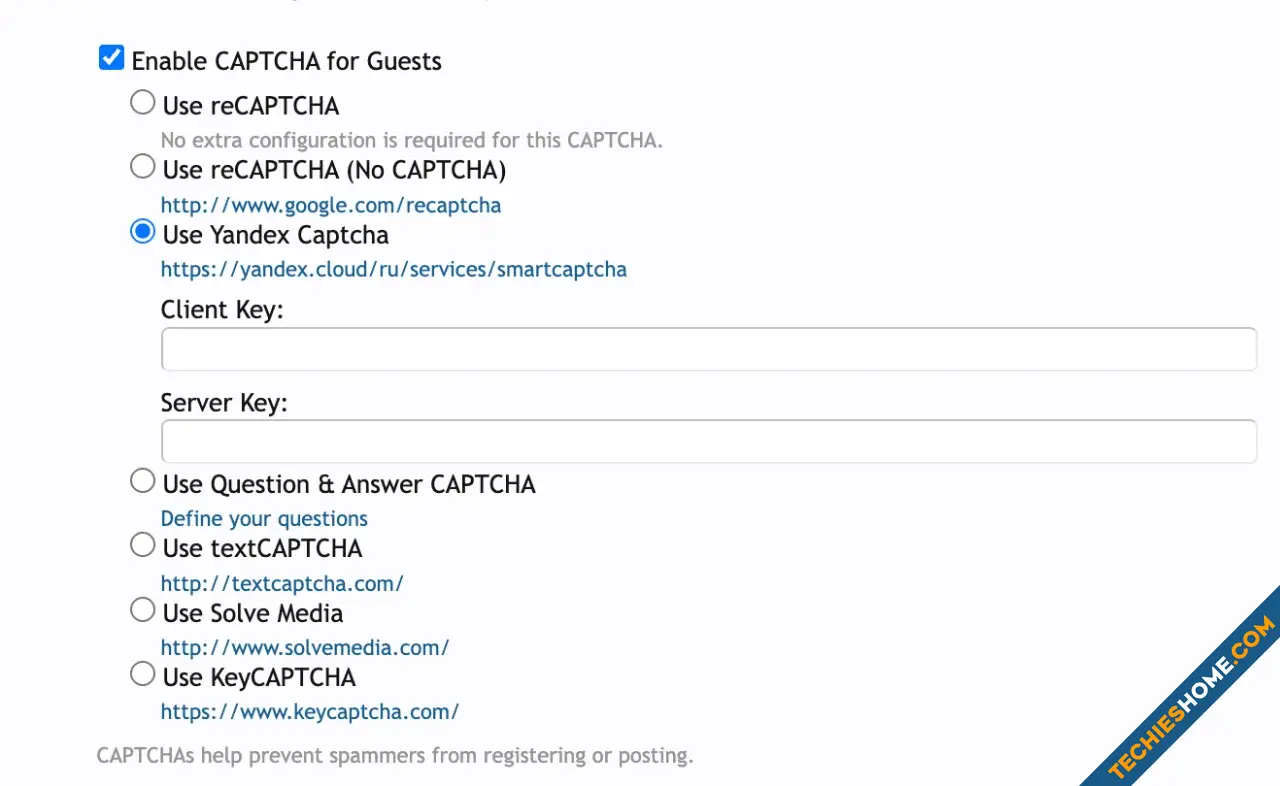Select the Use textCAPTCHA radio button
Viewport: 1280px width, 786px height.
[143, 545]
